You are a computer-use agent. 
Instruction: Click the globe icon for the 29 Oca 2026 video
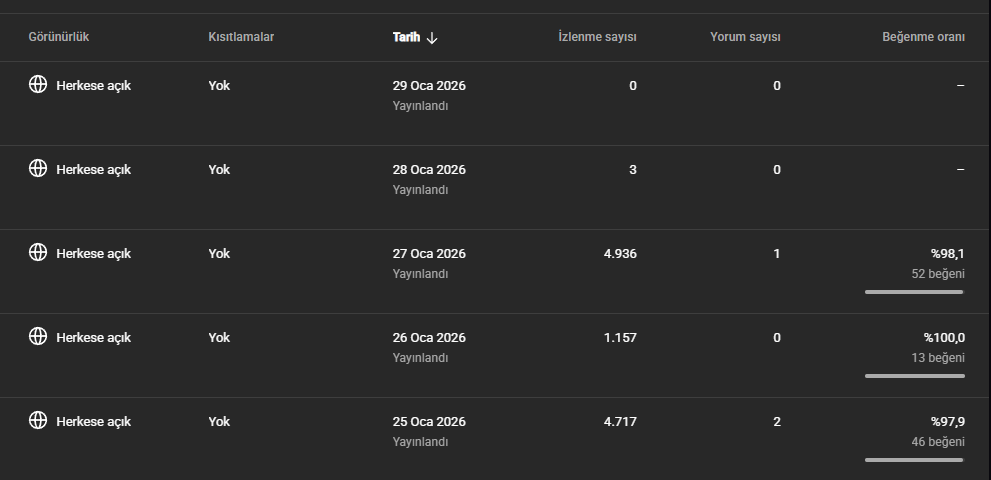(38, 84)
